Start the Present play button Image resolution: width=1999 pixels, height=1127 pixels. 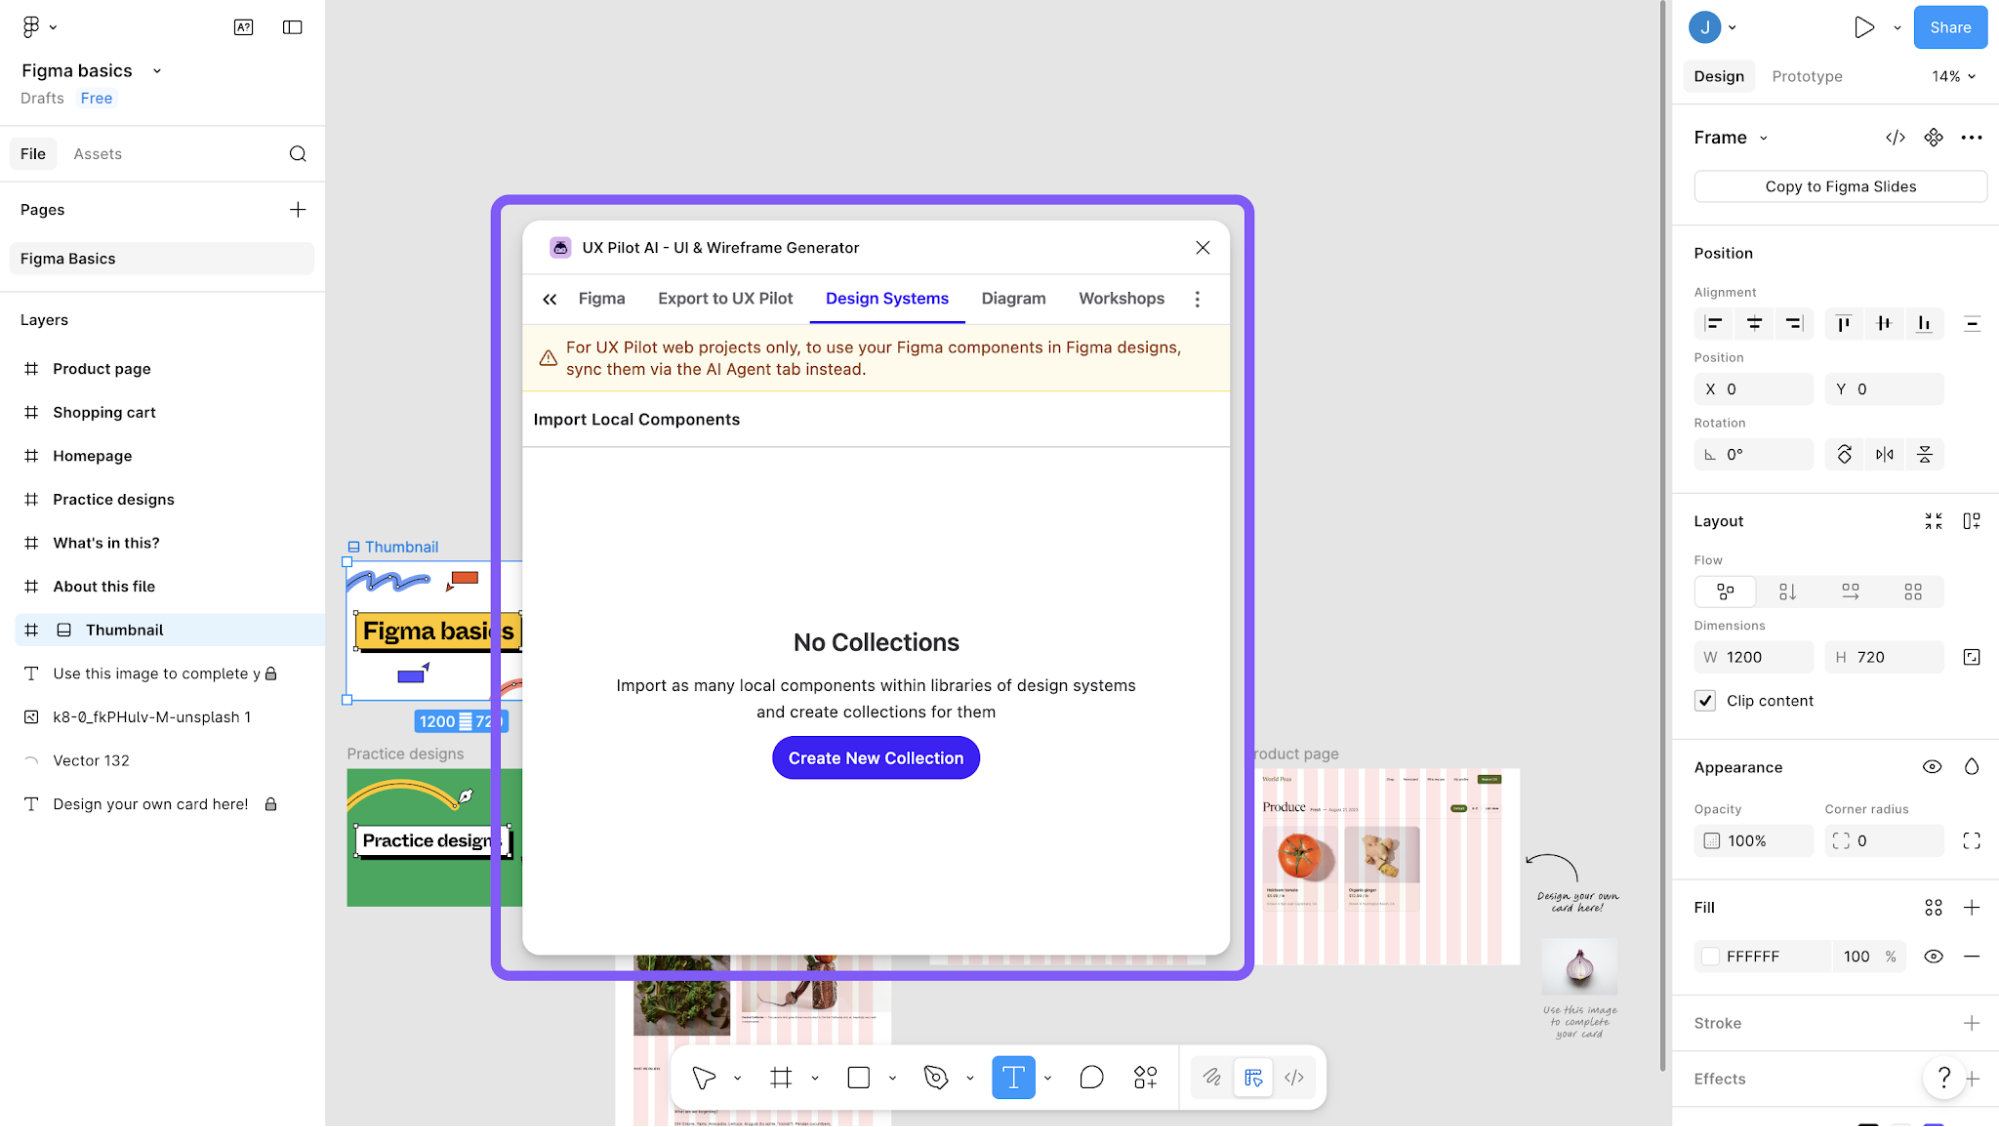point(1863,27)
